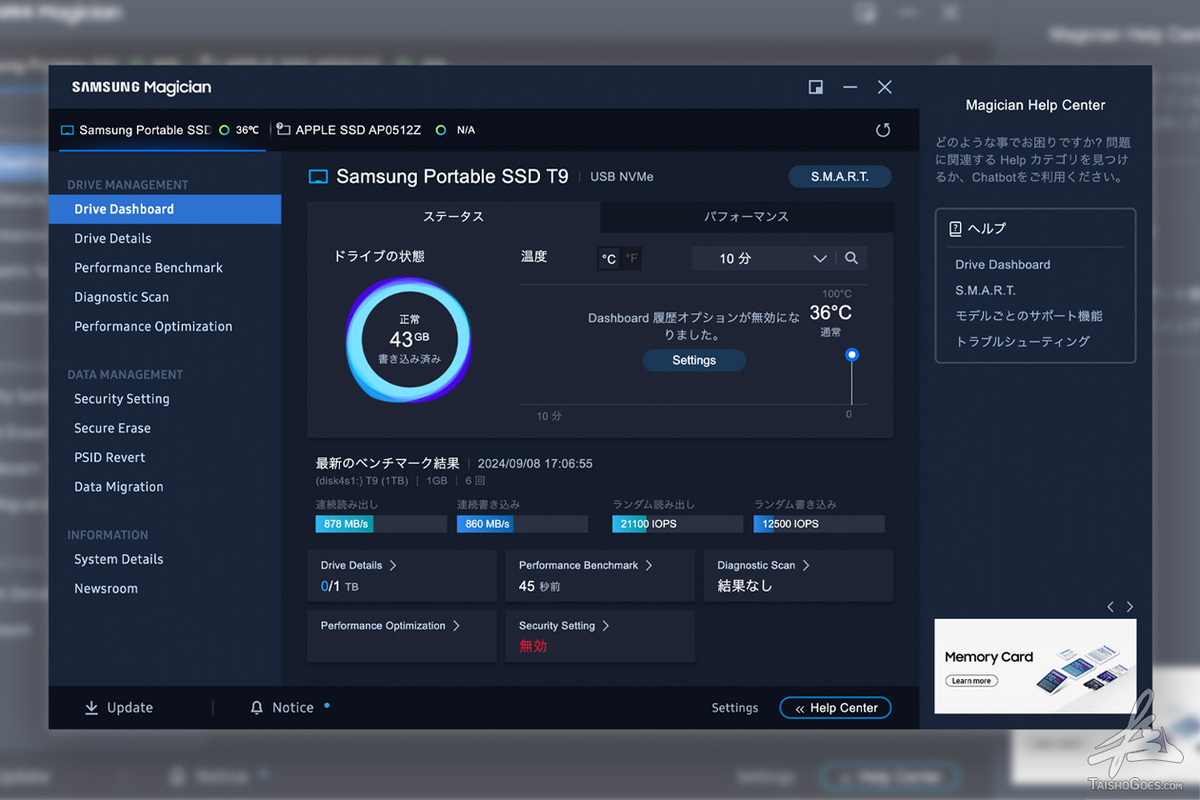The image size is (1200, 800).
Task: Click the S.M.A.R.T. button
Action: [840, 177]
